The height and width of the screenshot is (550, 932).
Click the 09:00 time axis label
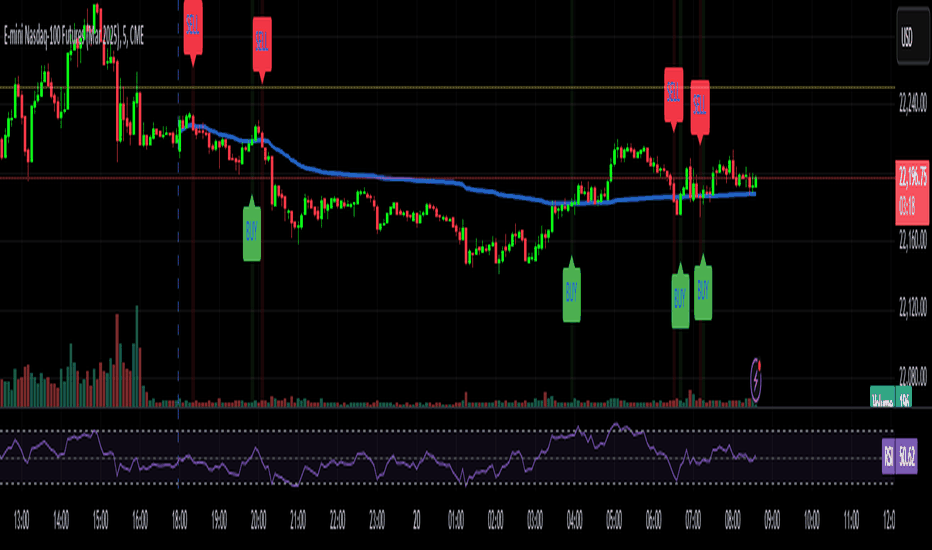click(x=772, y=520)
